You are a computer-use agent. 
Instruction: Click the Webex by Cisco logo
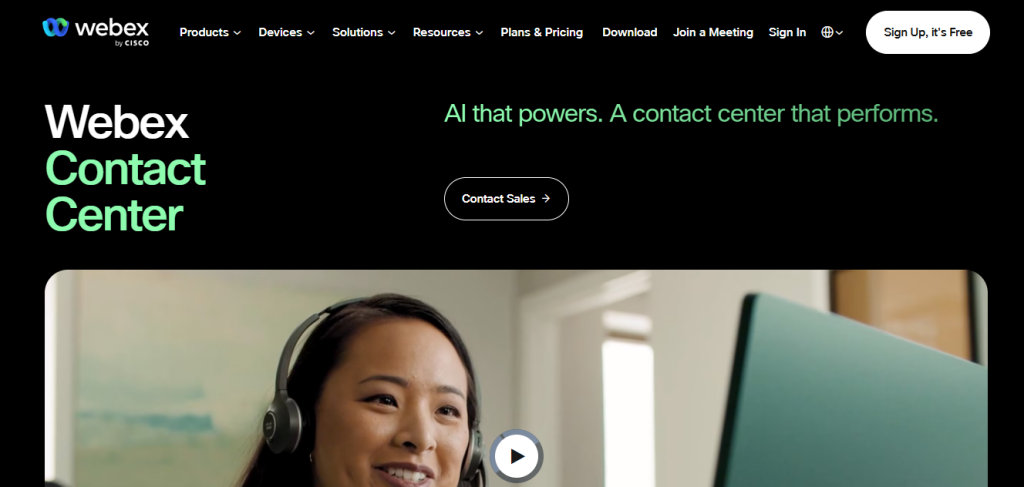[96, 31]
